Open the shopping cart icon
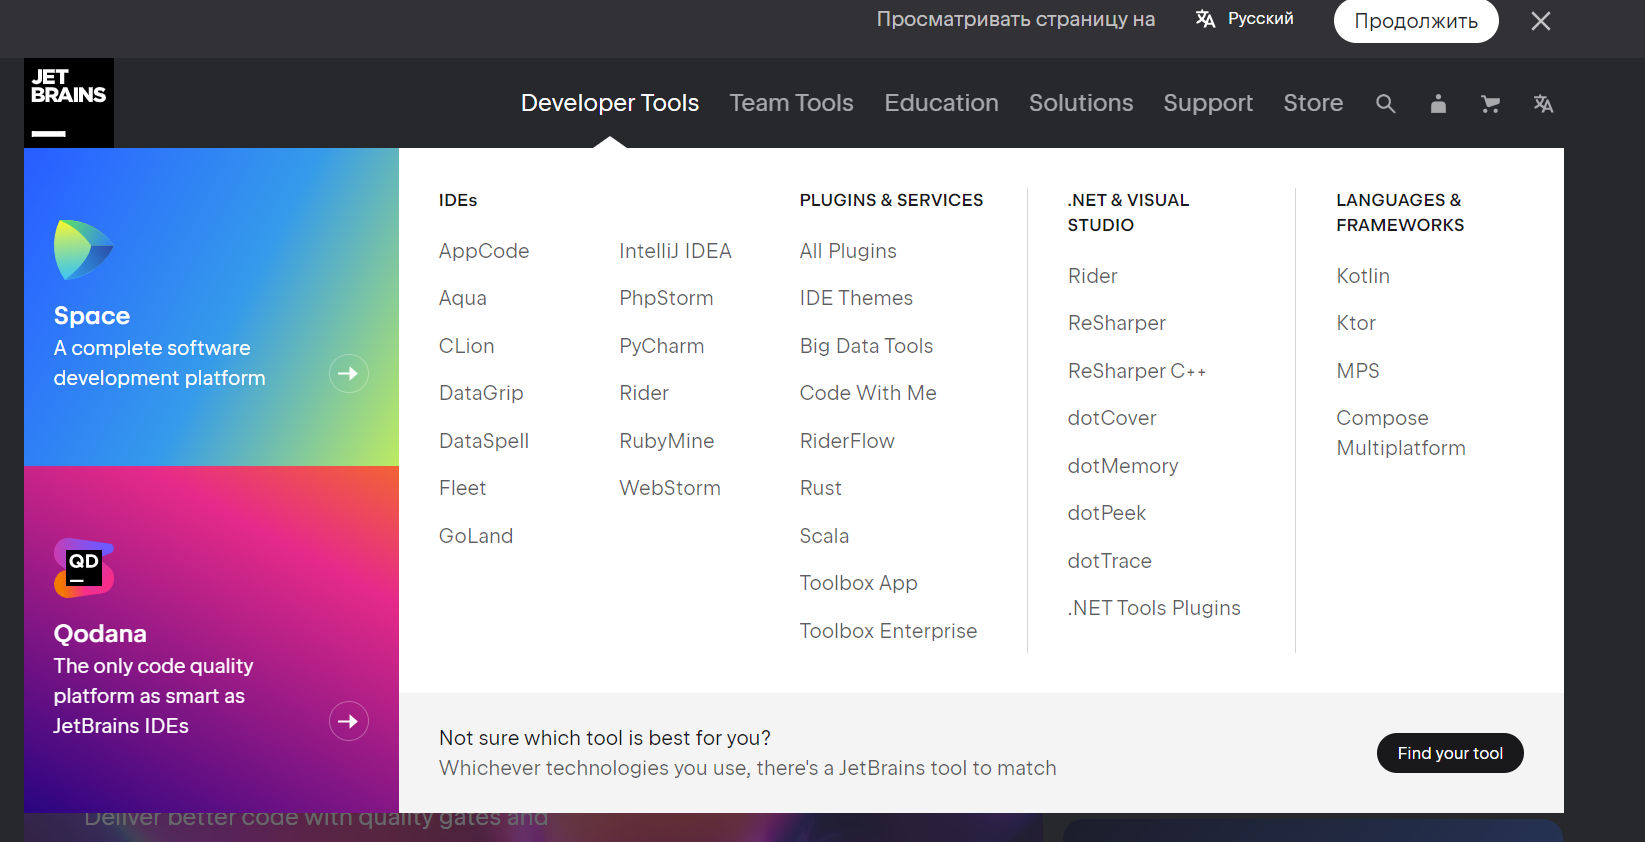This screenshot has height=842, width=1645. [1490, 104]
